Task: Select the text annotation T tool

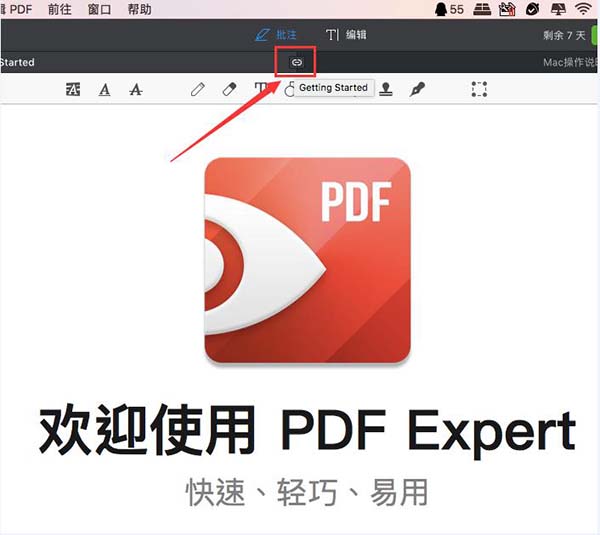Action: (x=260, y=88)
